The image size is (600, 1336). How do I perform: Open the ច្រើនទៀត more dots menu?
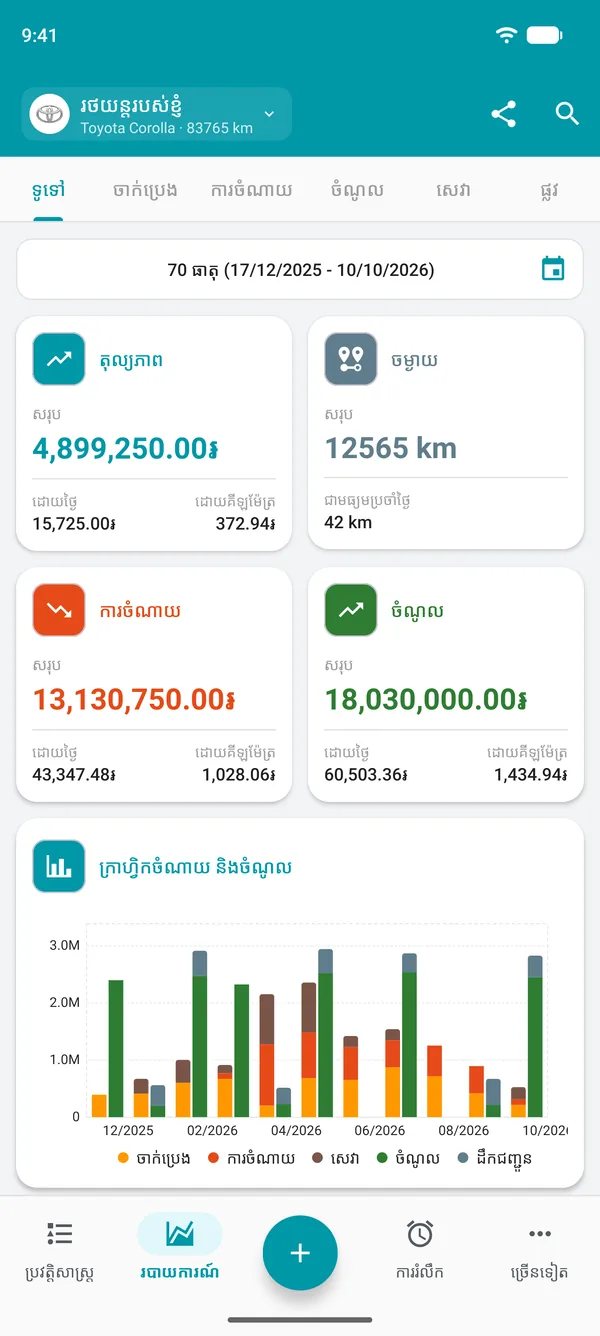pyautogui.click(x=540, y=1234)
